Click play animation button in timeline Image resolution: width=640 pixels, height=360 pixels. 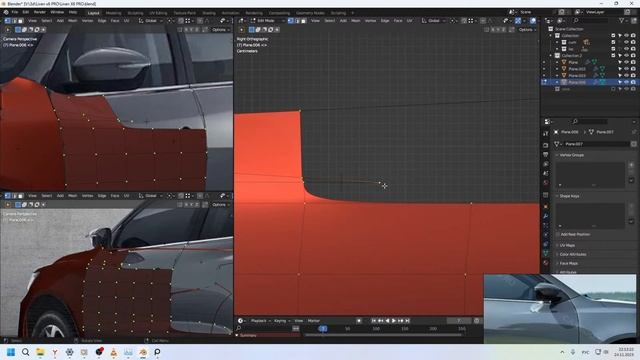pyautogui.click(x=394, y=321)
